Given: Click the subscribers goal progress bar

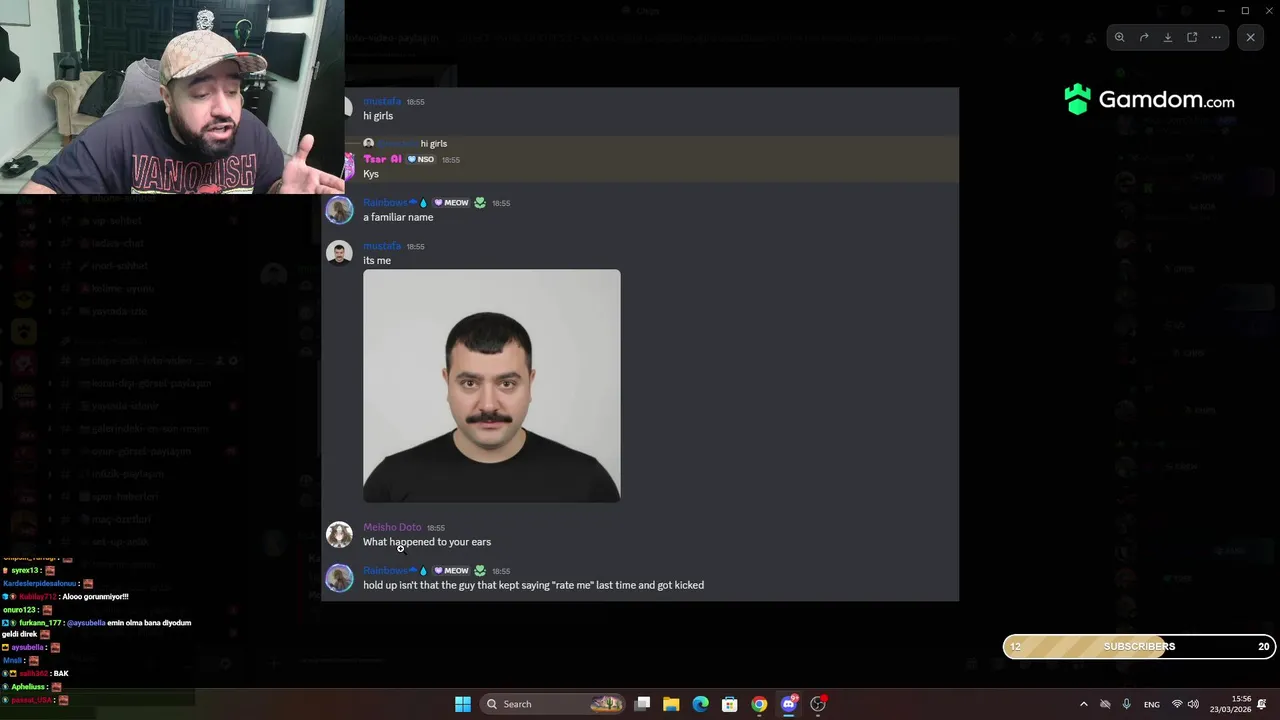Looking at the screenshot, I should click(1139, 646).
